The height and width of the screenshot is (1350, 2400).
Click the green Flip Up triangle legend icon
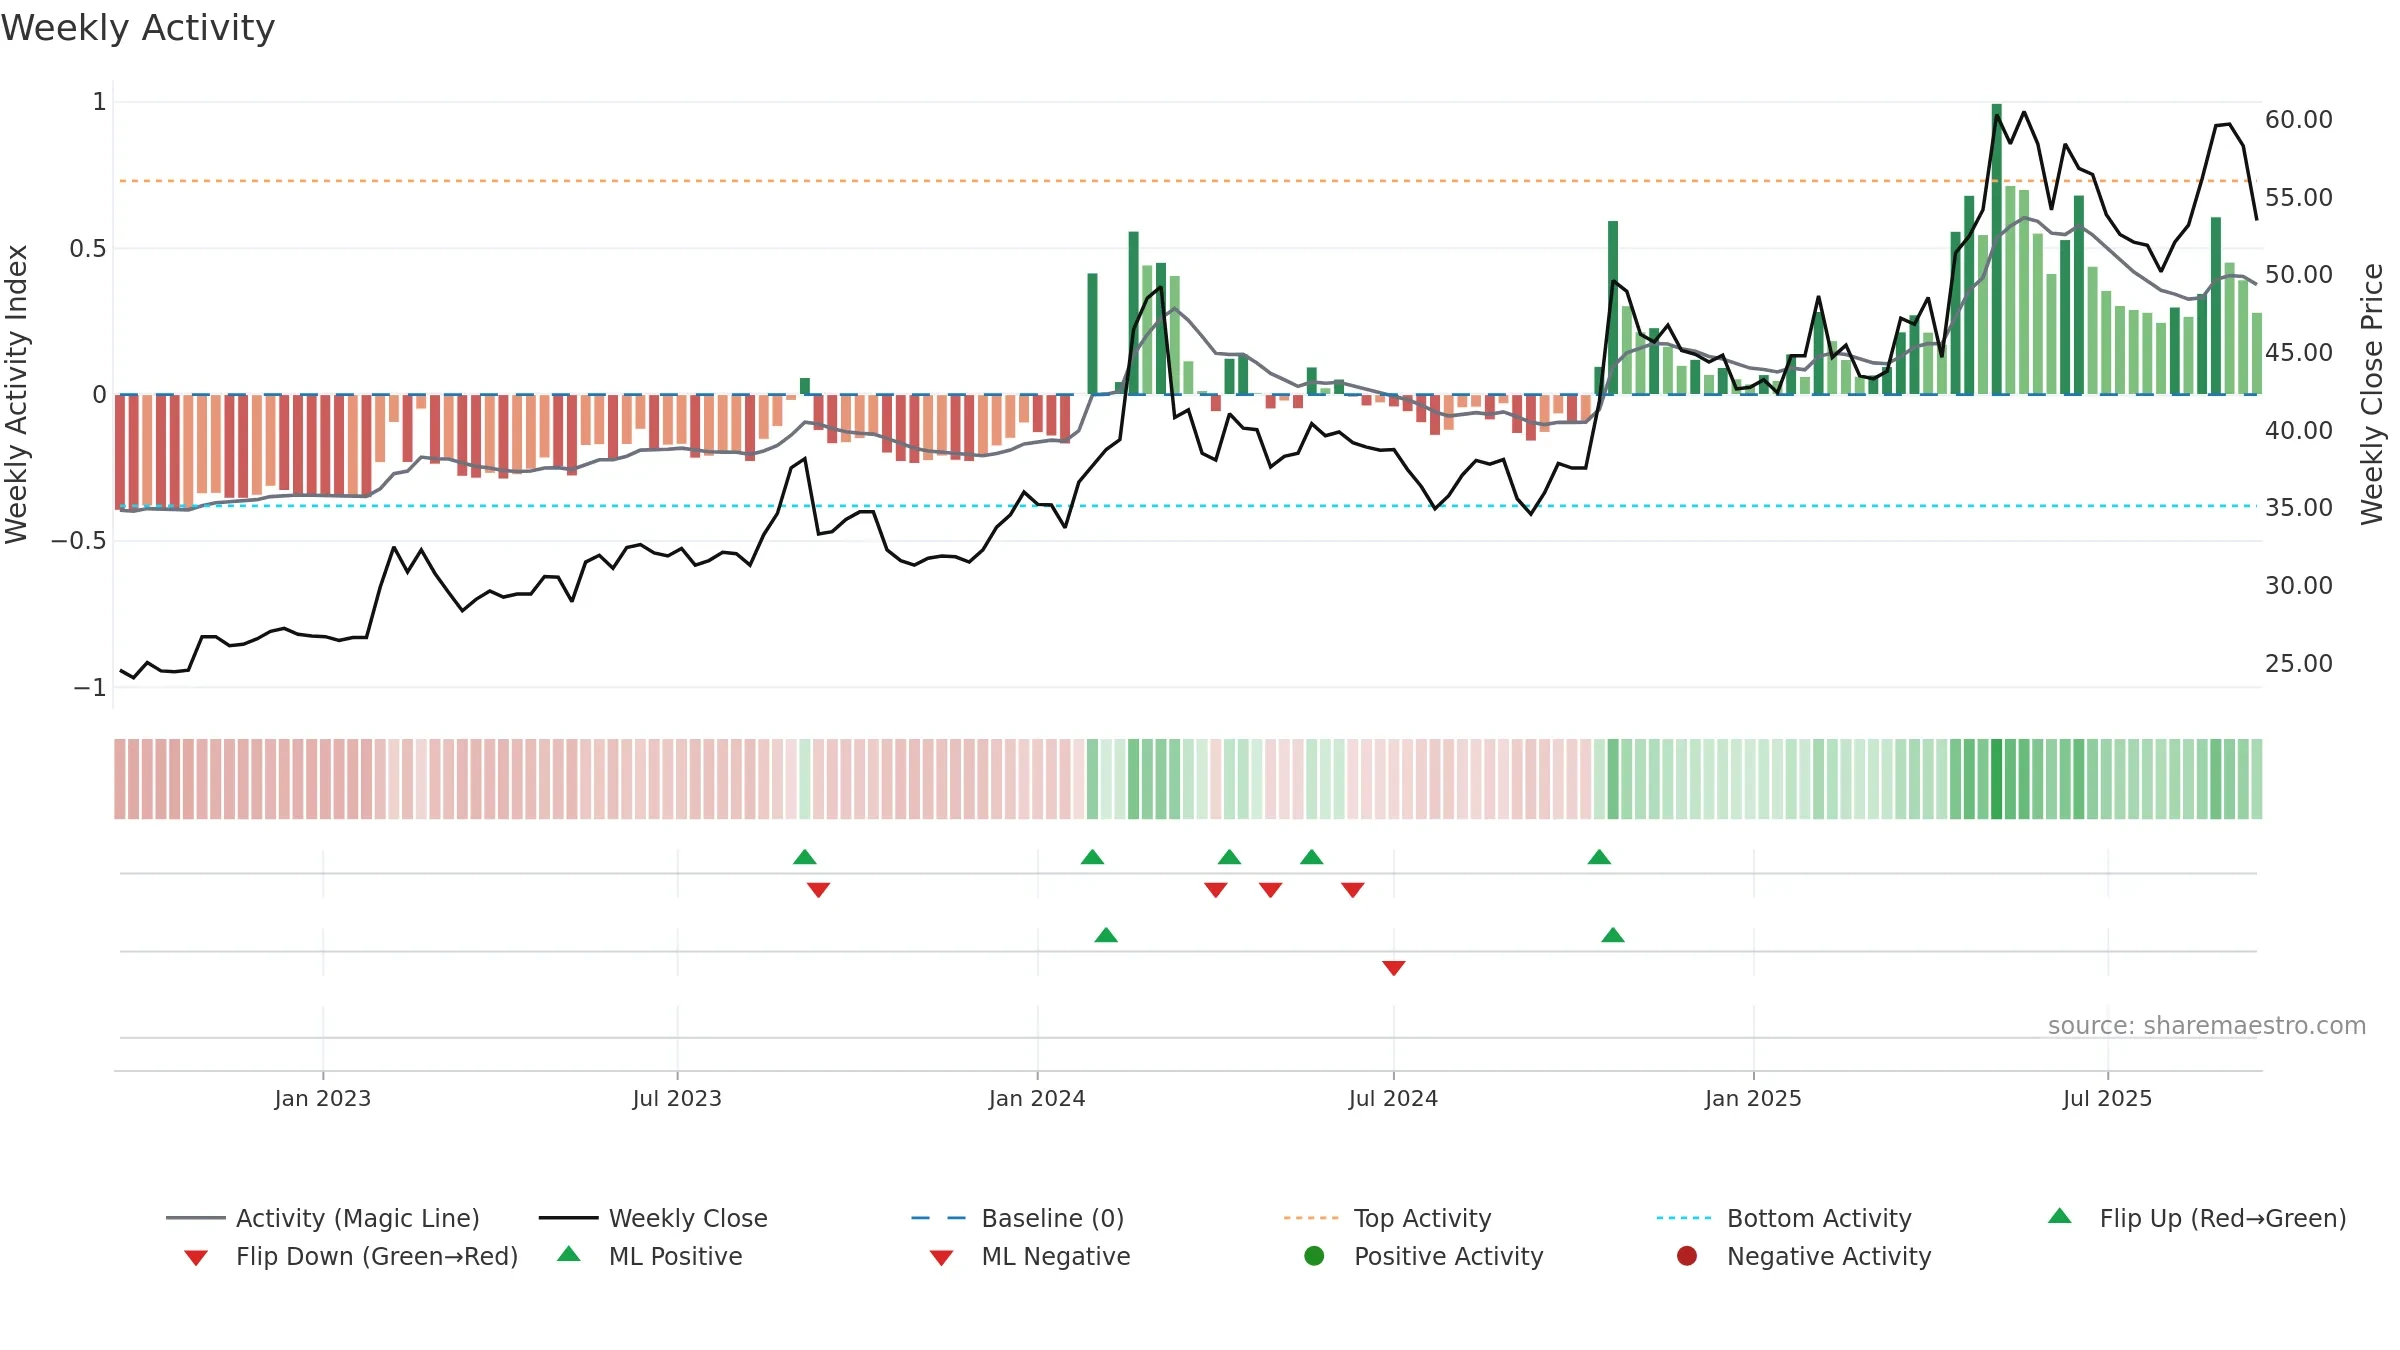(2060, 1216)
